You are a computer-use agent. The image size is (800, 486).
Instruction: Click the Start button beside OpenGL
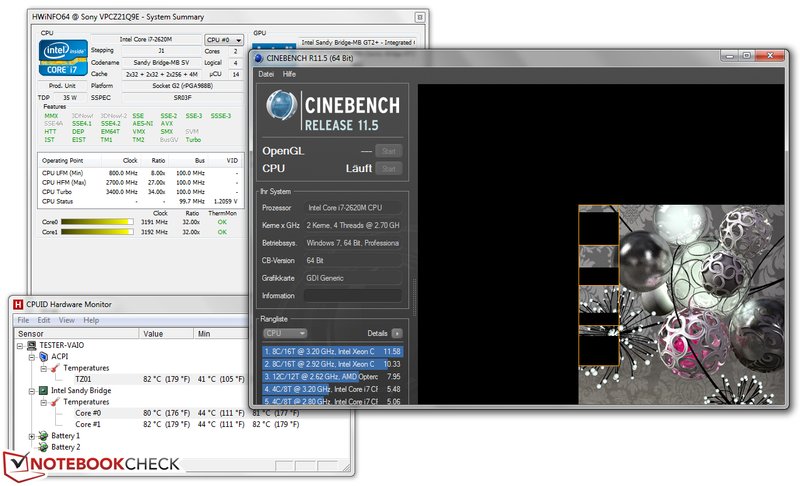tap(389, 151)
